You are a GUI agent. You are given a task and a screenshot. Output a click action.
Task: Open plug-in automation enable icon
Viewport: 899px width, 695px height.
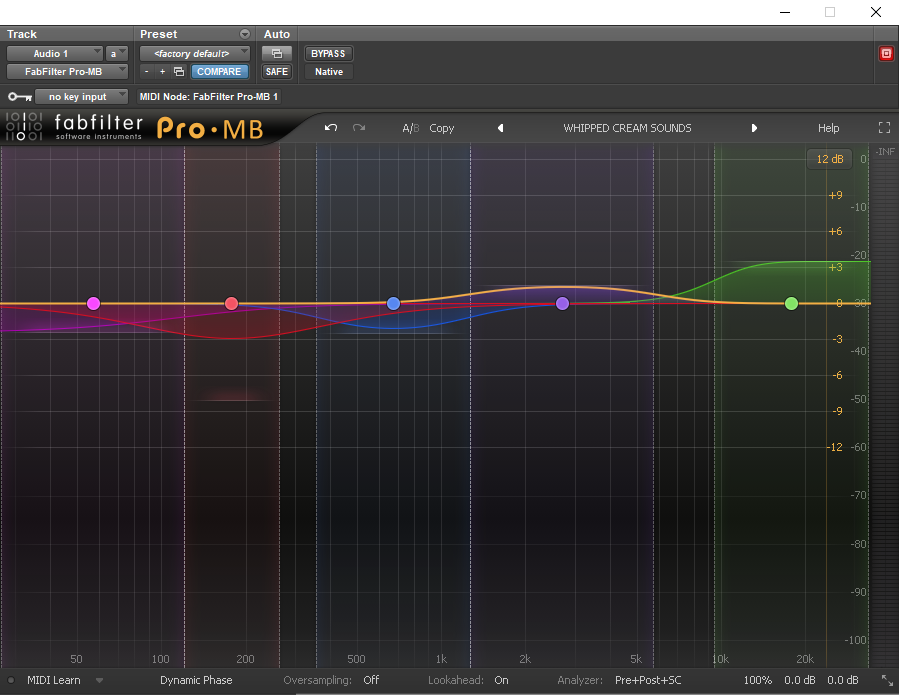pos(277,53)
